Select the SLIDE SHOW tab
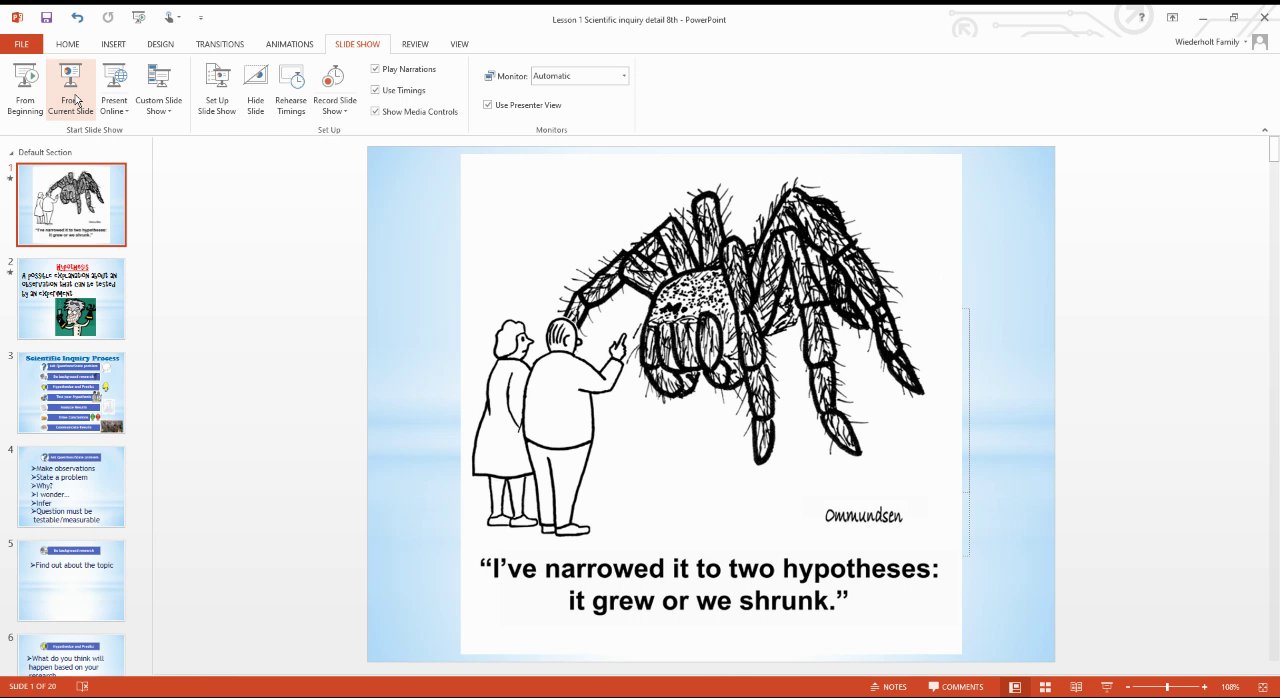Screen dimensions: 1280x698 point(357,44)
